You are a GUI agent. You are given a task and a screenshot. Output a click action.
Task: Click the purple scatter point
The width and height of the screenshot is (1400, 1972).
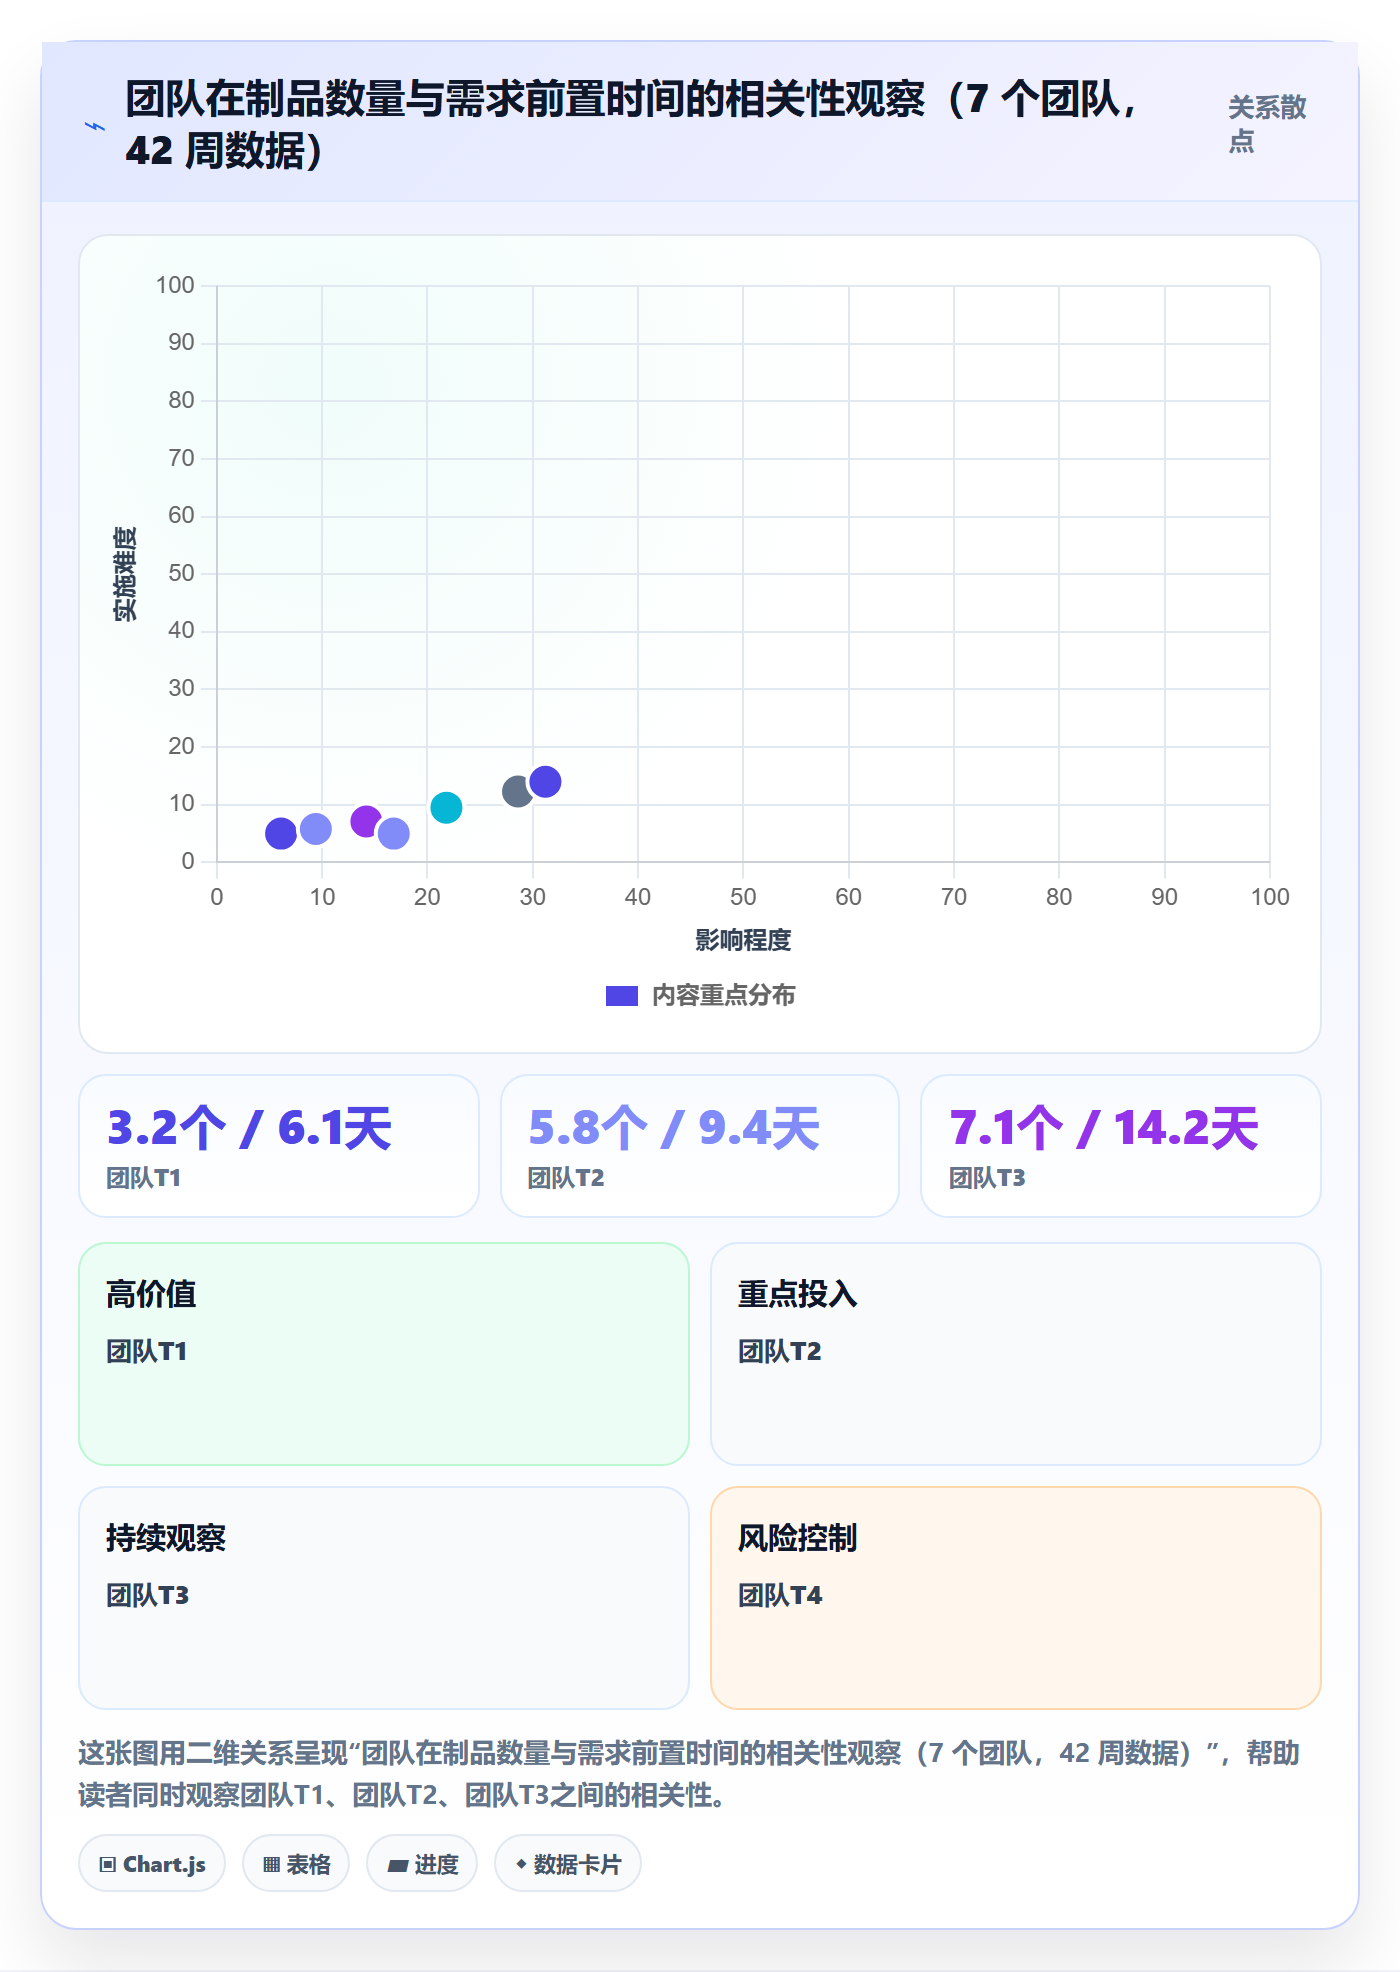point(366,822)
